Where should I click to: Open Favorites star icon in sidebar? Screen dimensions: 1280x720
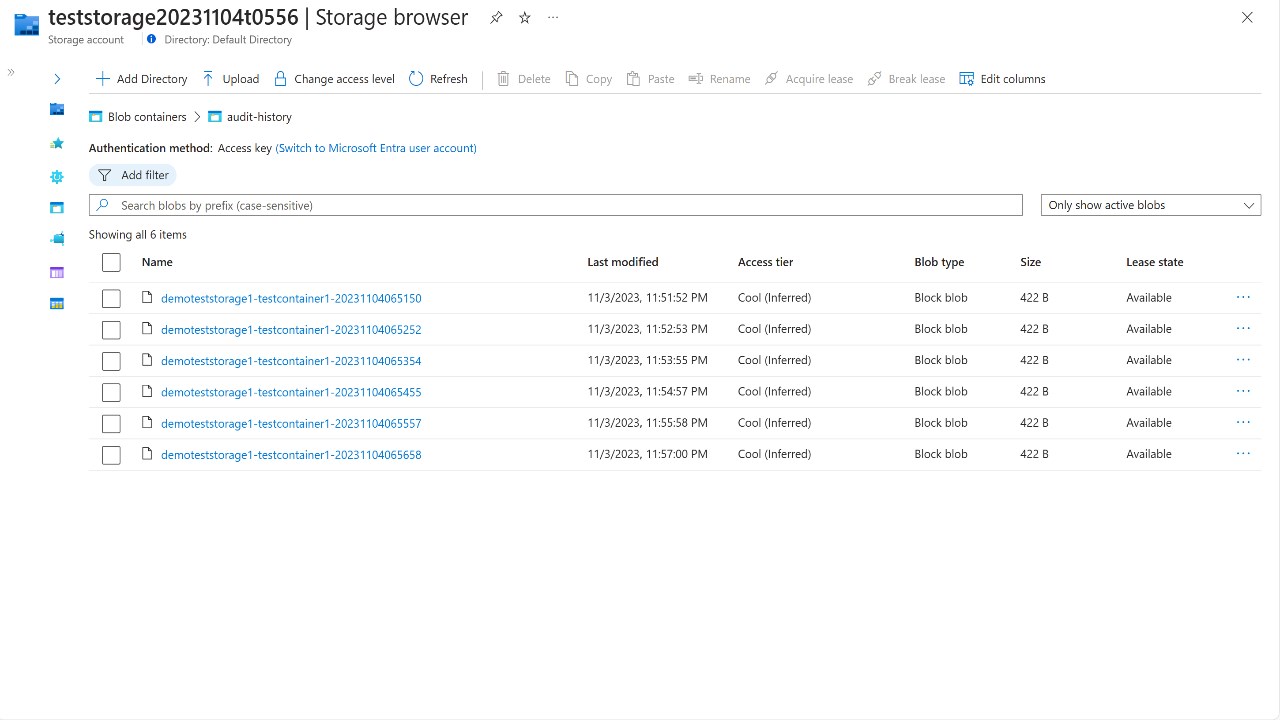coord(57,144)
